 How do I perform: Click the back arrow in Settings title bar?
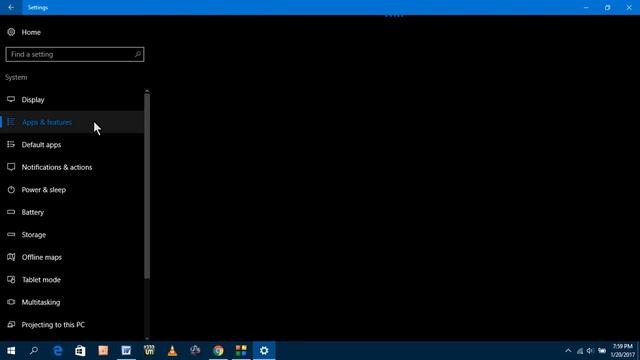(x=11, y=7)
